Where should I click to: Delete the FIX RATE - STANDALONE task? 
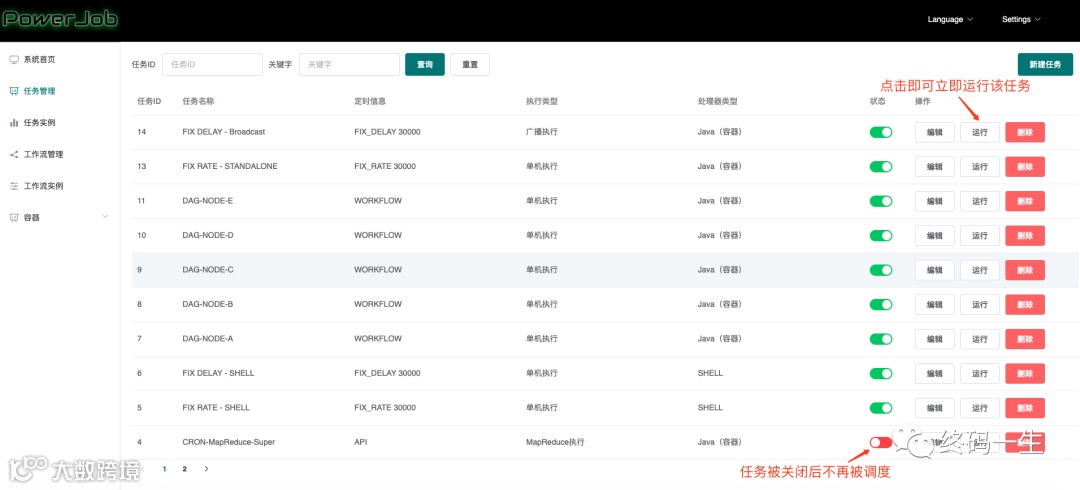[1025, 167]
